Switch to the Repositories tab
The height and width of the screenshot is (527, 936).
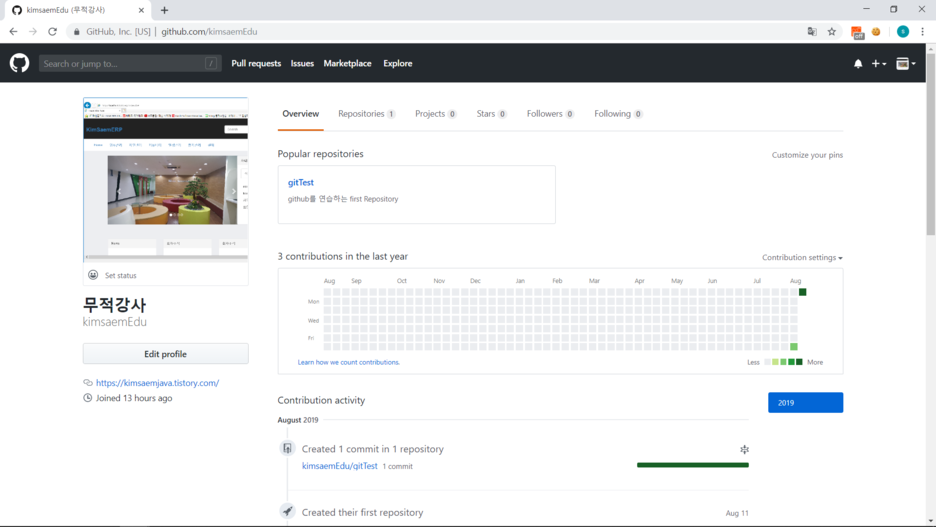pyautogui.click(x=367, y=114)
